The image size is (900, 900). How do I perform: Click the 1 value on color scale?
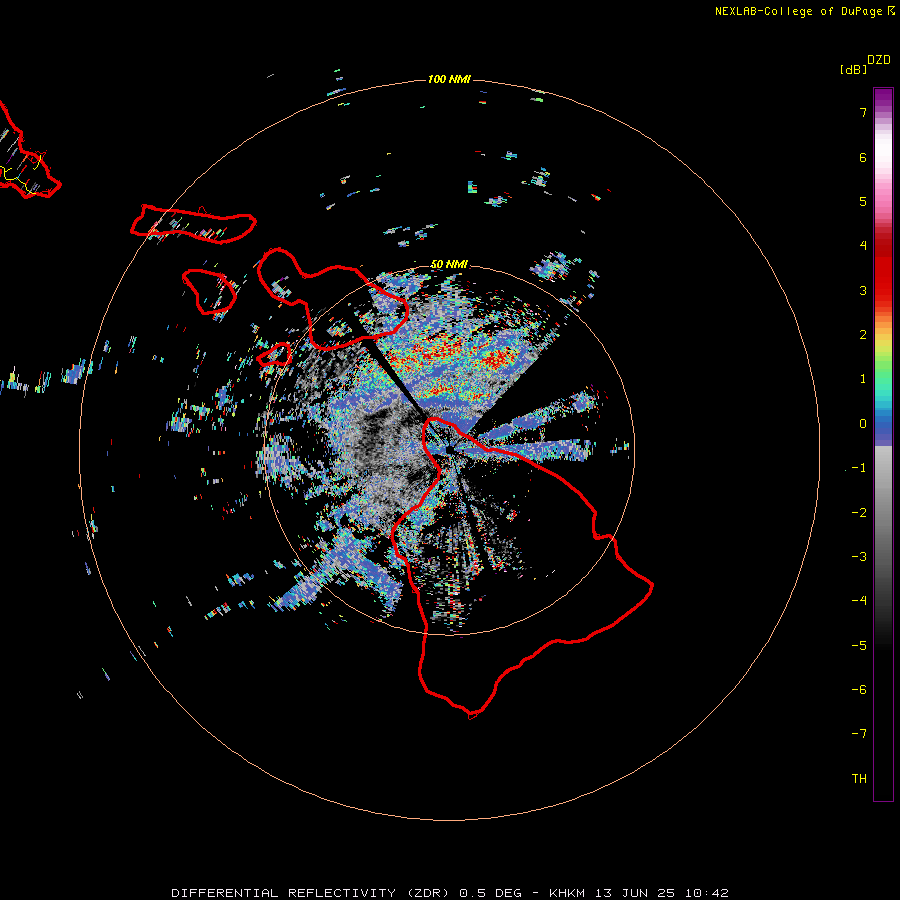(x=863, y=379)
